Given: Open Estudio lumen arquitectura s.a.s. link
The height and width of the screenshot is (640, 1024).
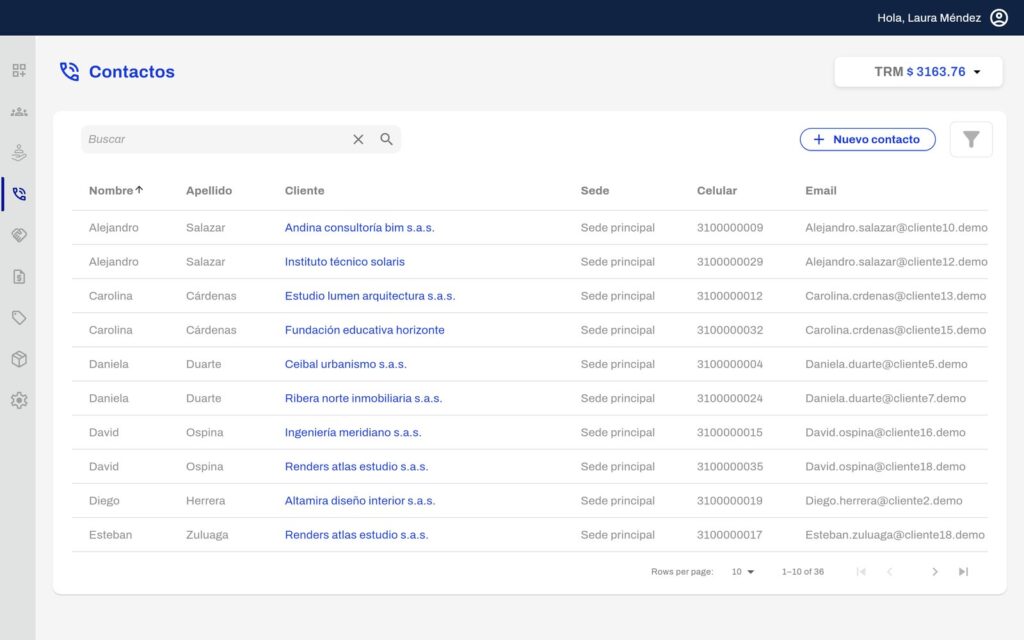Looking at the screenshot, I should point(370,296).
